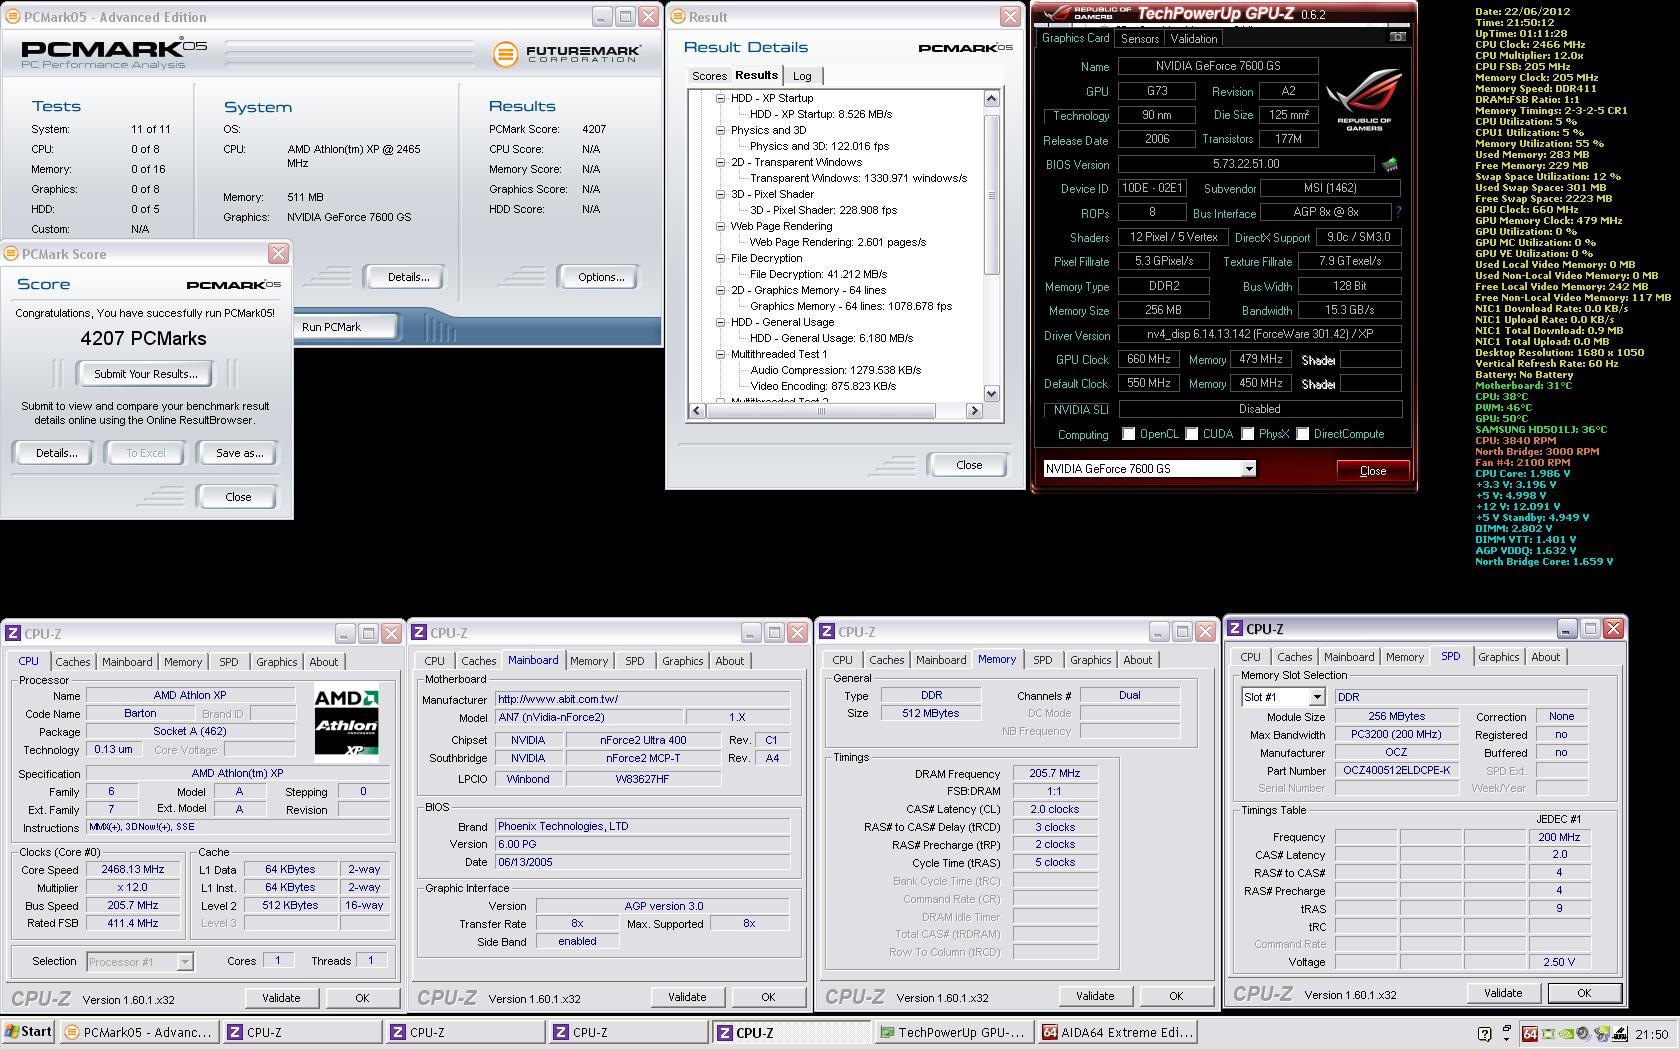Click the green tray icon beside AIDA64
Viewport: 1680px width, 1050px height.
(x=1548, y=1034)
